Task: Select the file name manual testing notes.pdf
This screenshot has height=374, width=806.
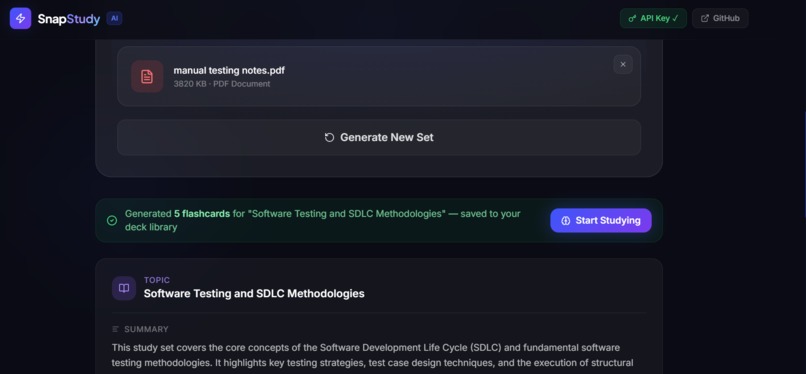Action: 229,70
